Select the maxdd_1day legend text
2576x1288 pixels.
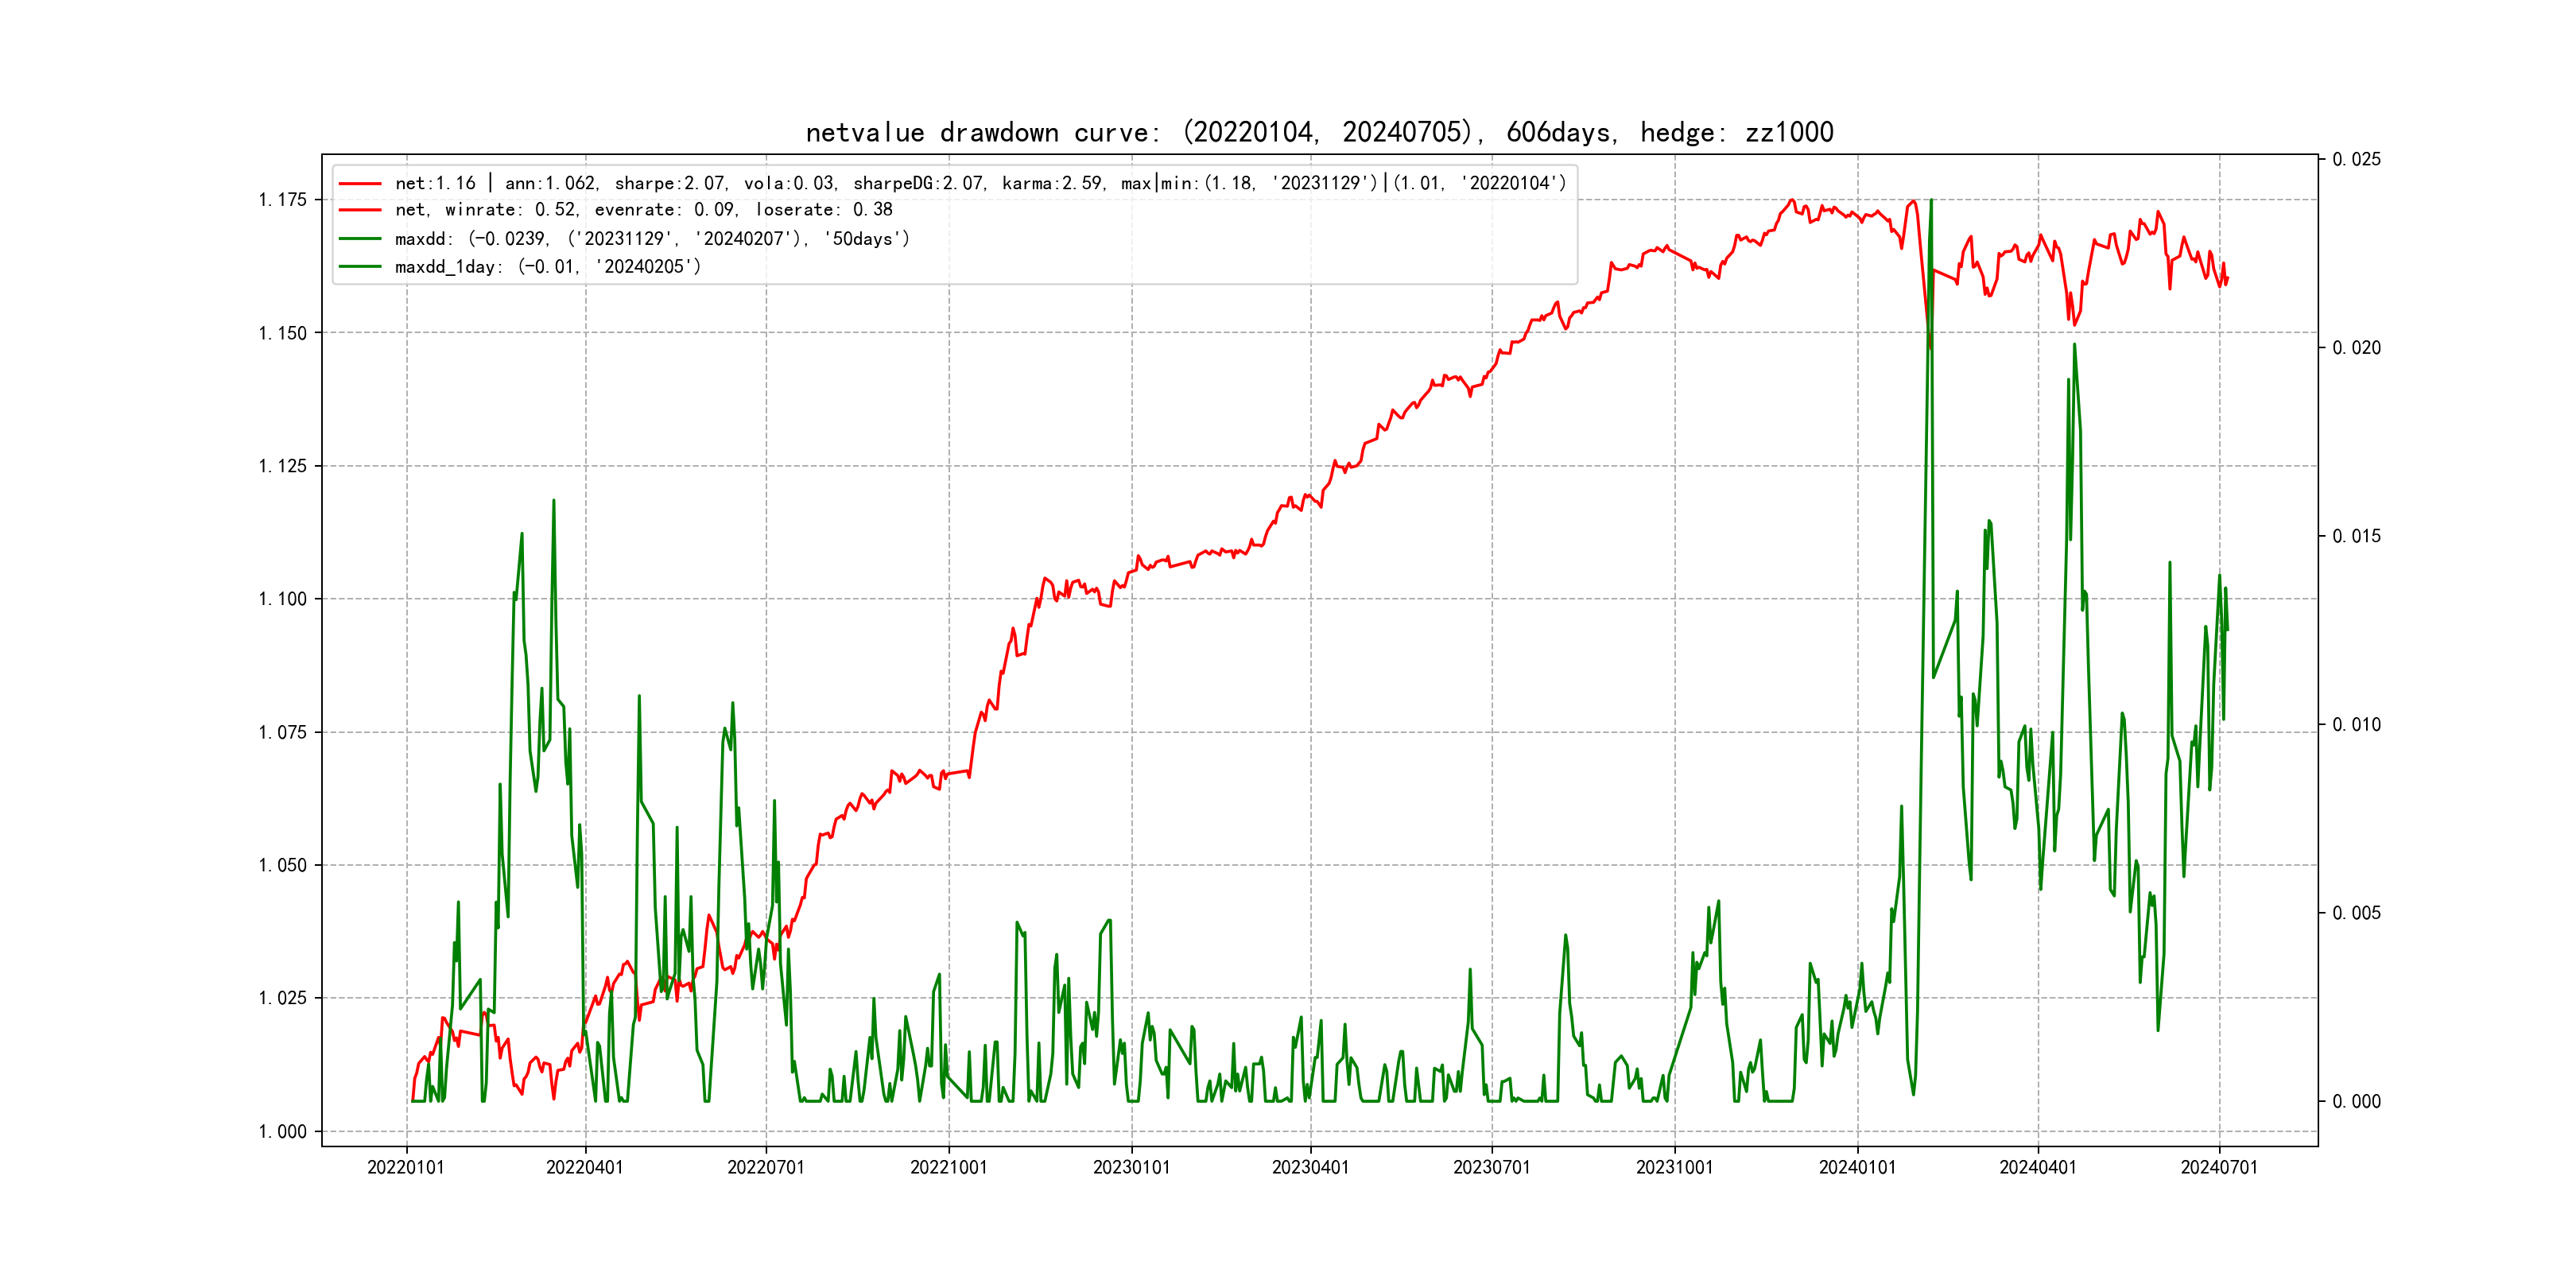point(548,267)
